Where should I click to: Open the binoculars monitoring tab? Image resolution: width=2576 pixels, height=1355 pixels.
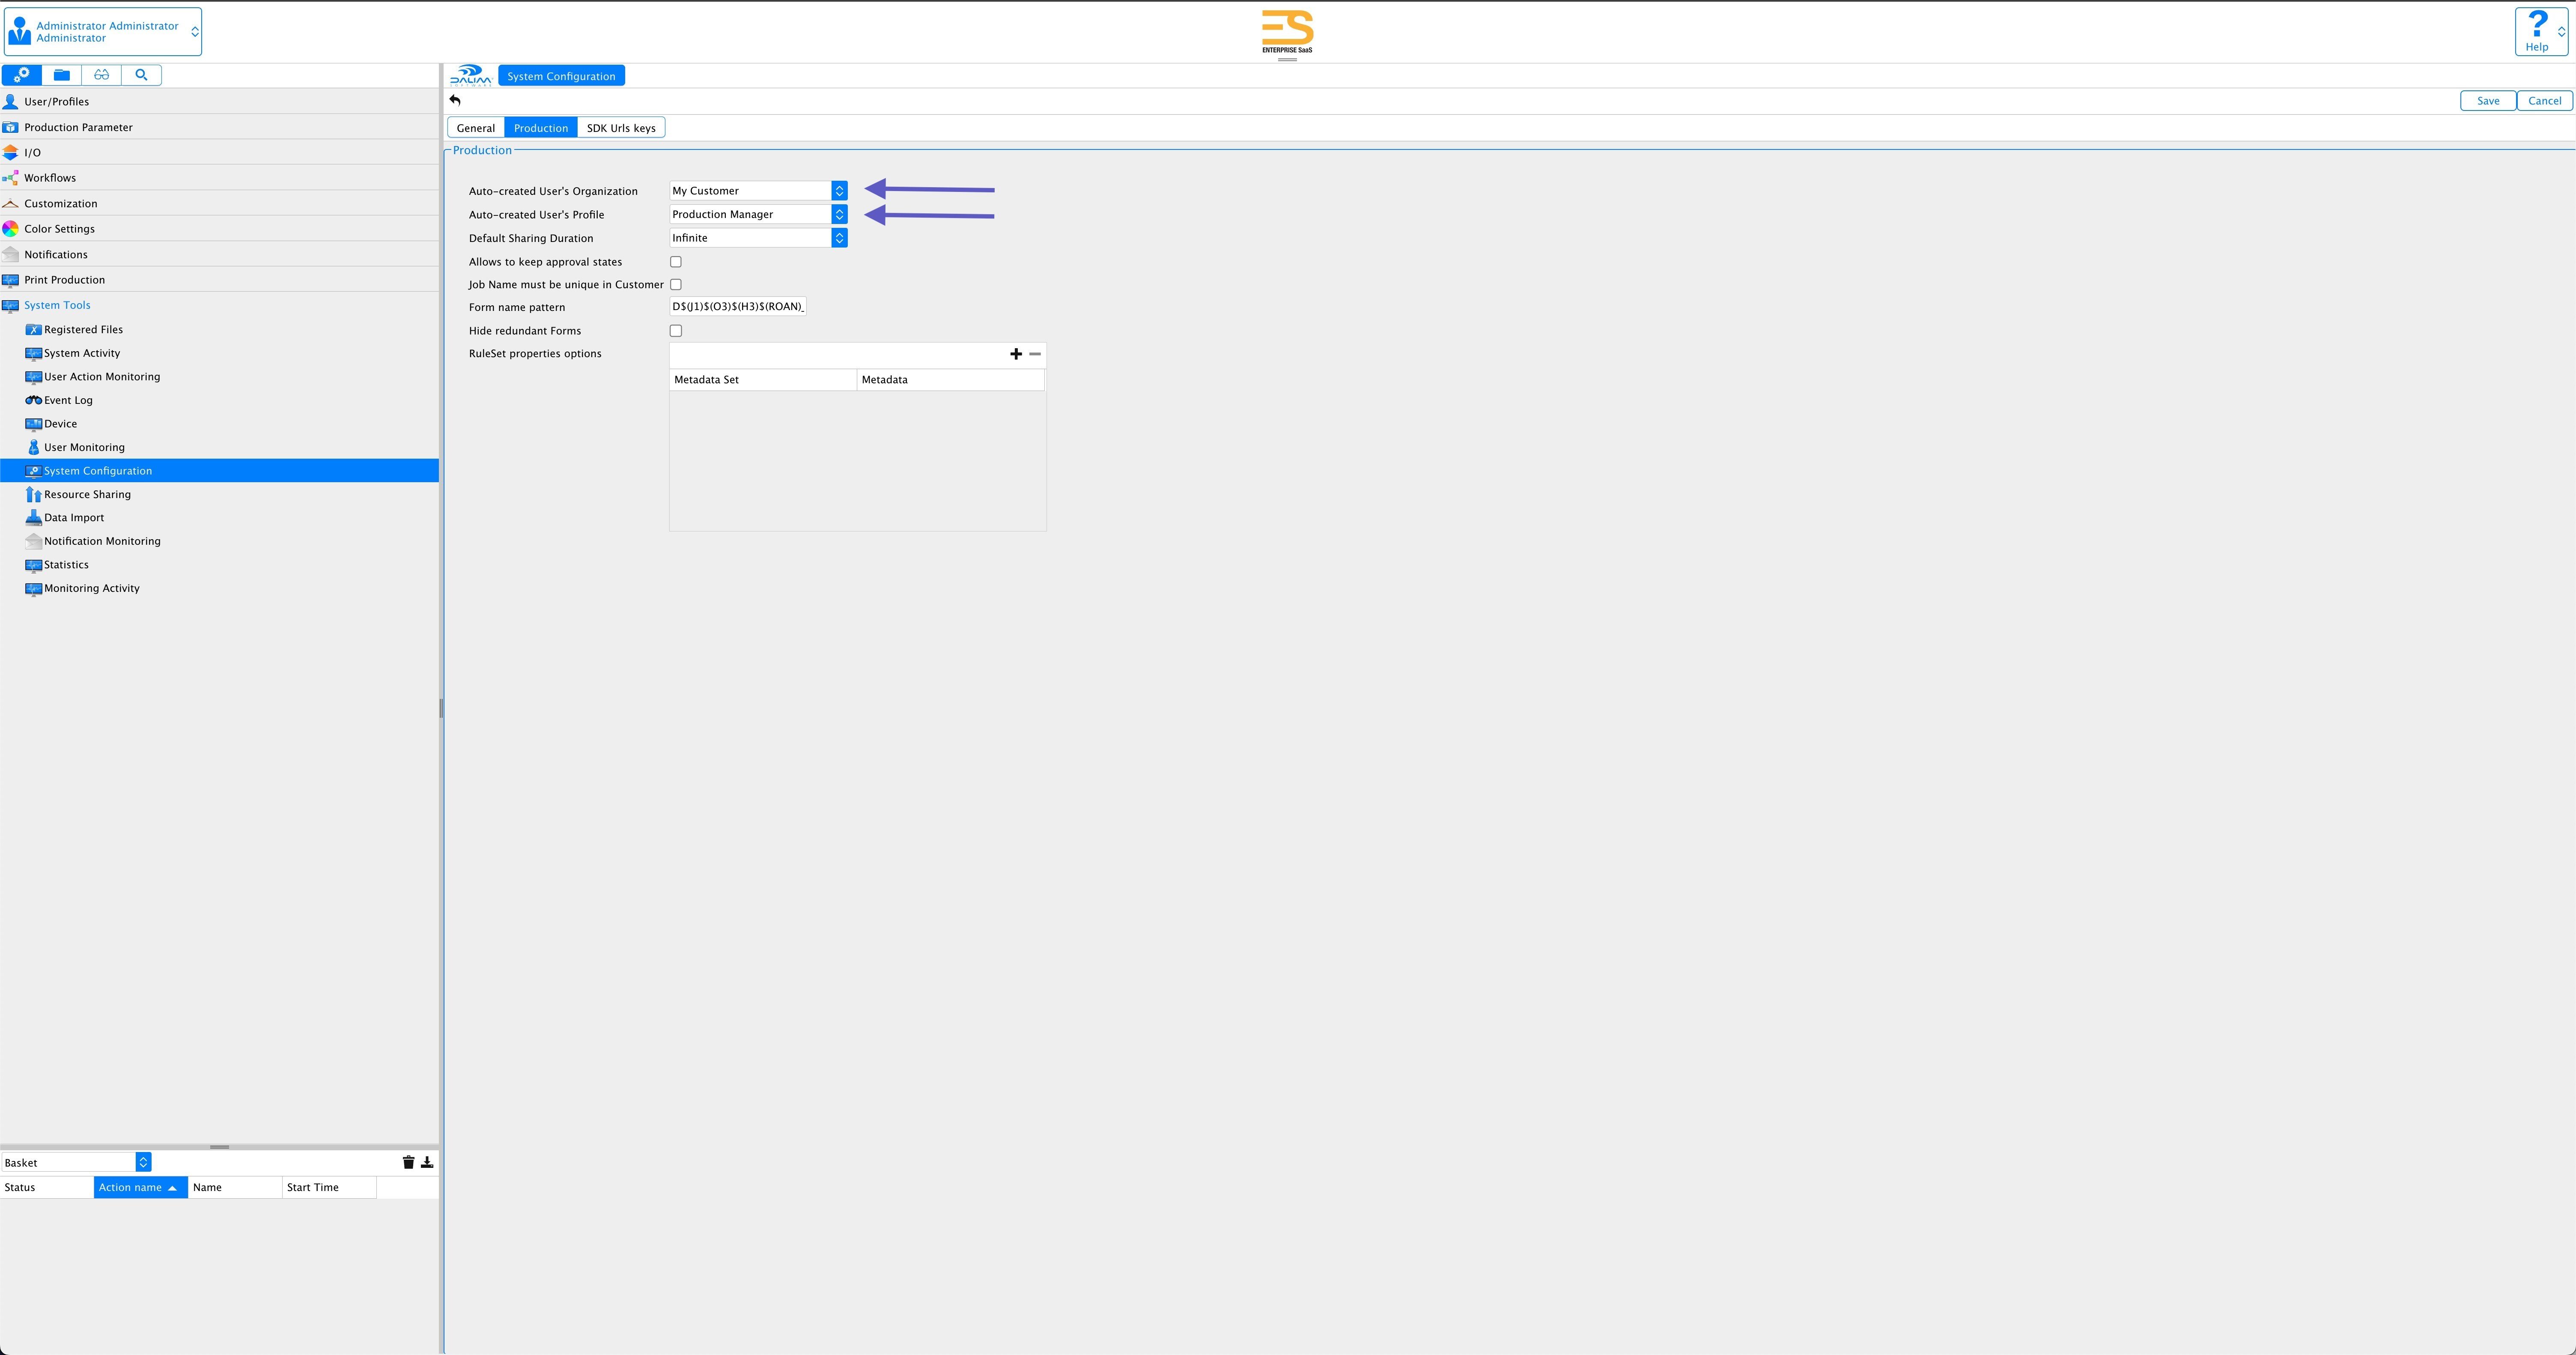pyautogui.click(x=101, y=75)
